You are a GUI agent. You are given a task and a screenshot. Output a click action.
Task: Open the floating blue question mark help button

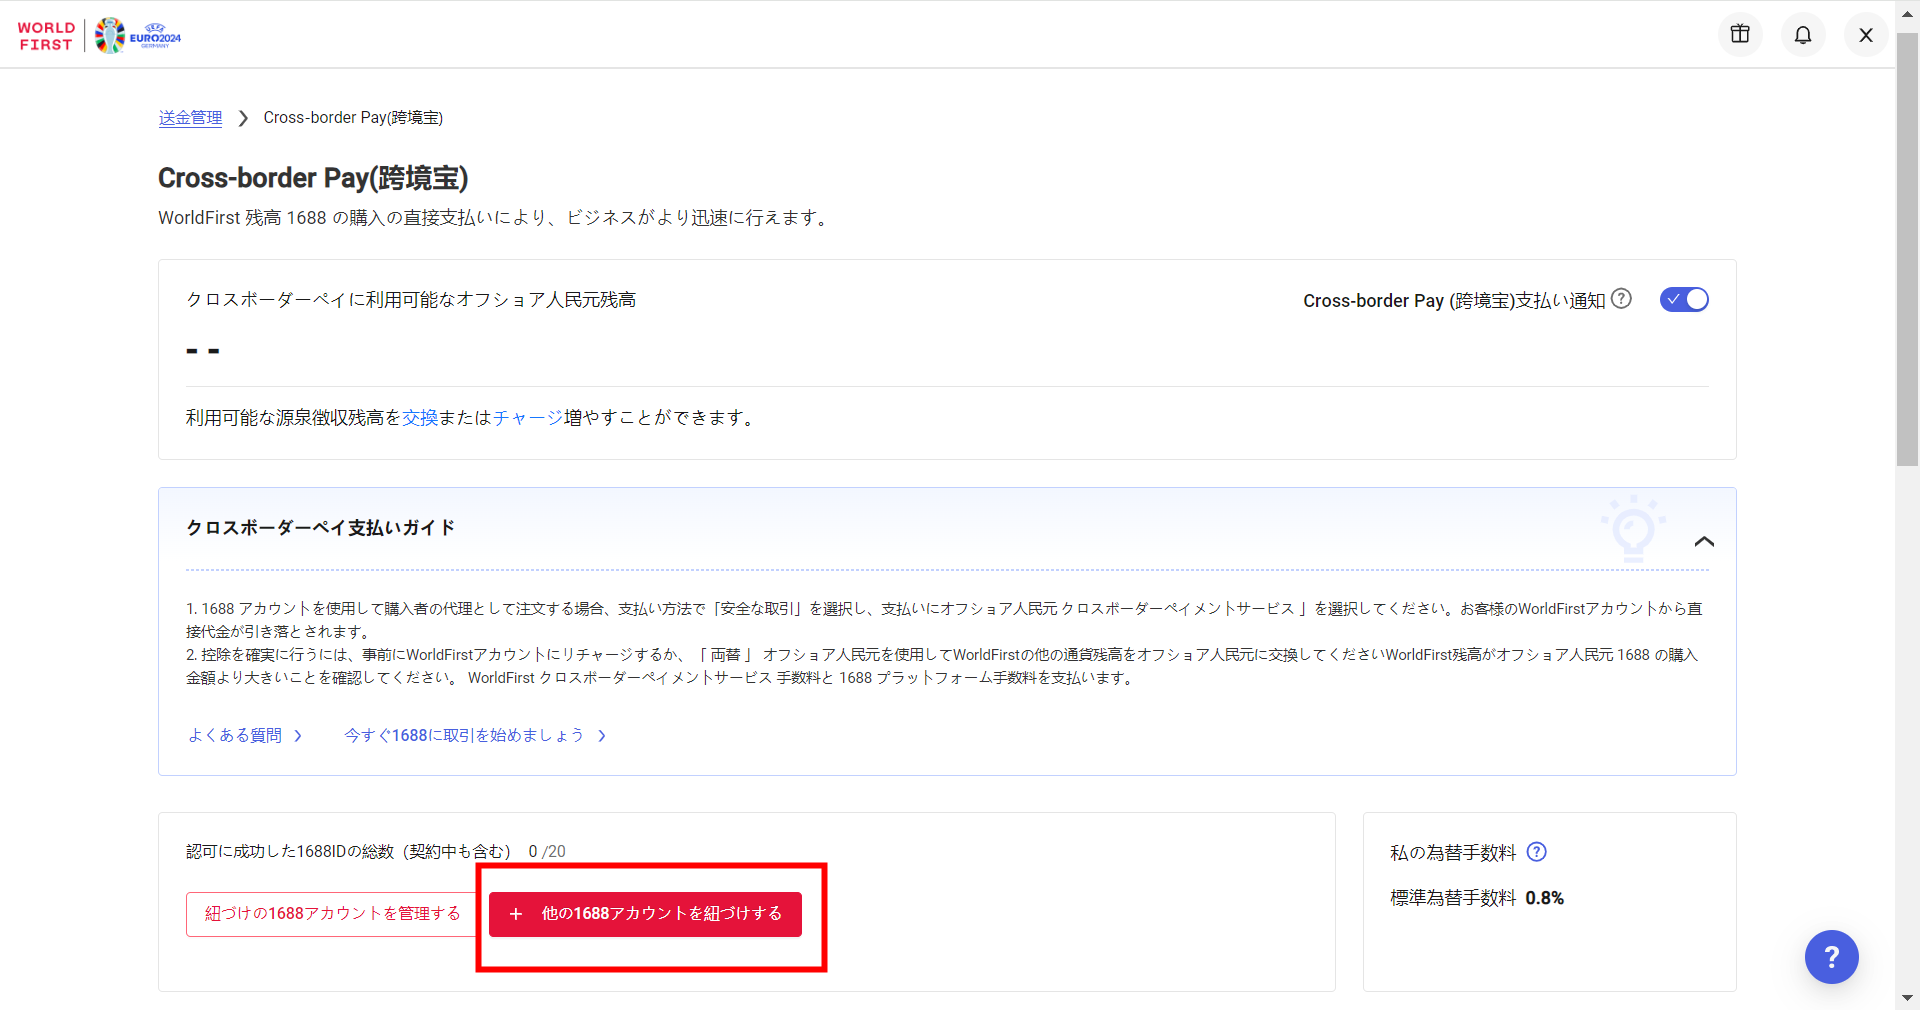coord(1831,957)
